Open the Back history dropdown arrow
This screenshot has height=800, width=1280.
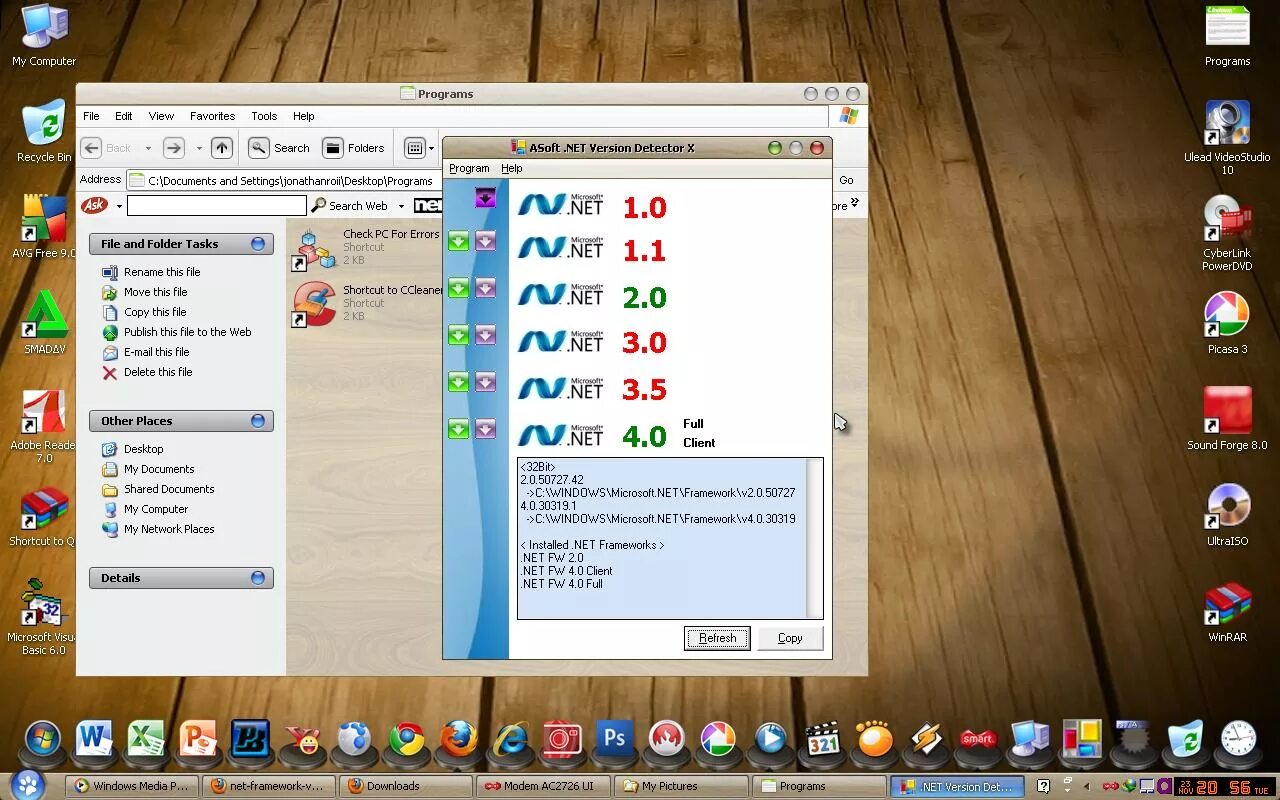[x=148, y=148]
